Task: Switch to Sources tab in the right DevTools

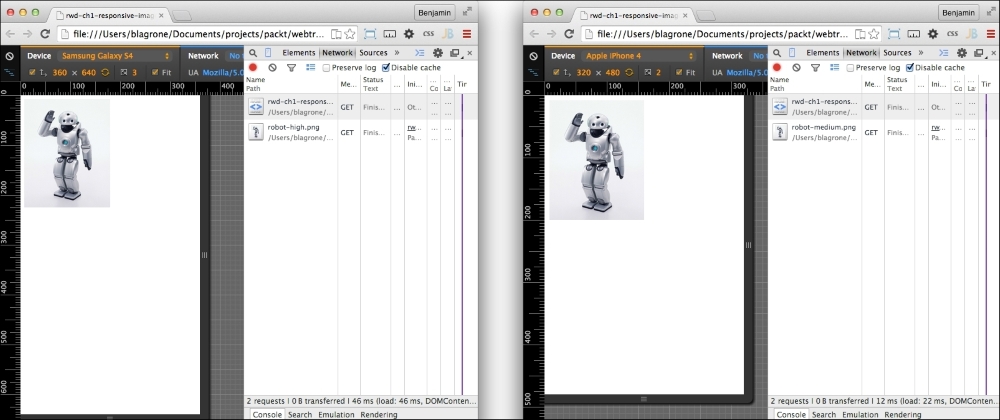Action: click(x=897, y=53)
